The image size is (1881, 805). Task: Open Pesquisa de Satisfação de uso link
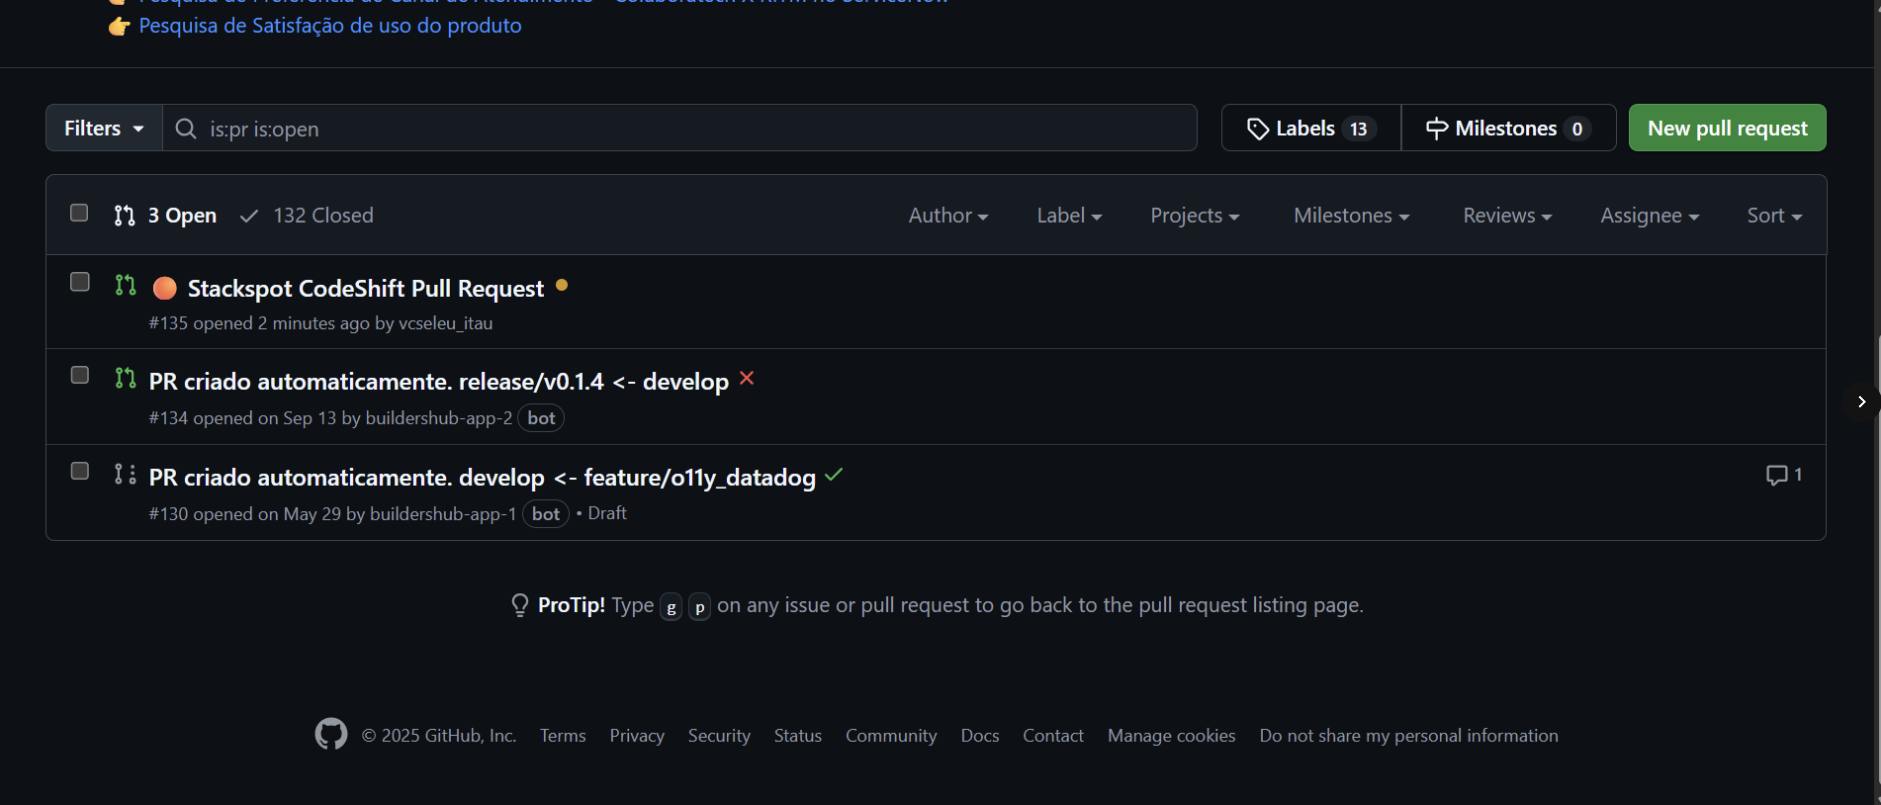point(330,26)
